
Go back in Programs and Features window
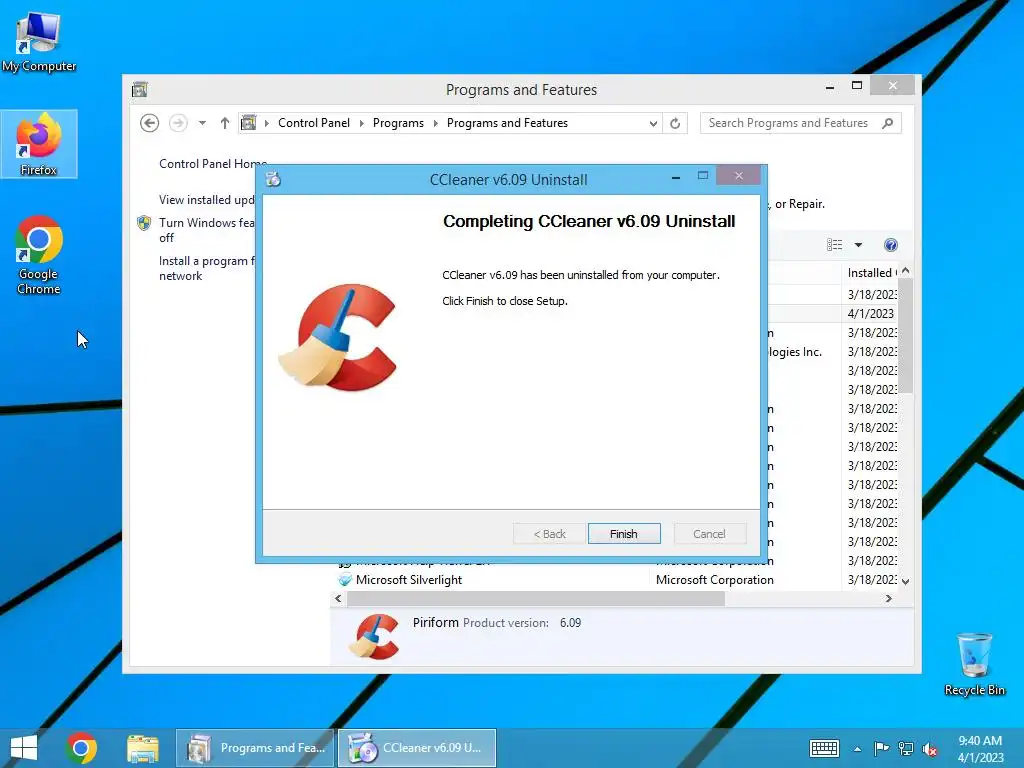click(150, 123)
